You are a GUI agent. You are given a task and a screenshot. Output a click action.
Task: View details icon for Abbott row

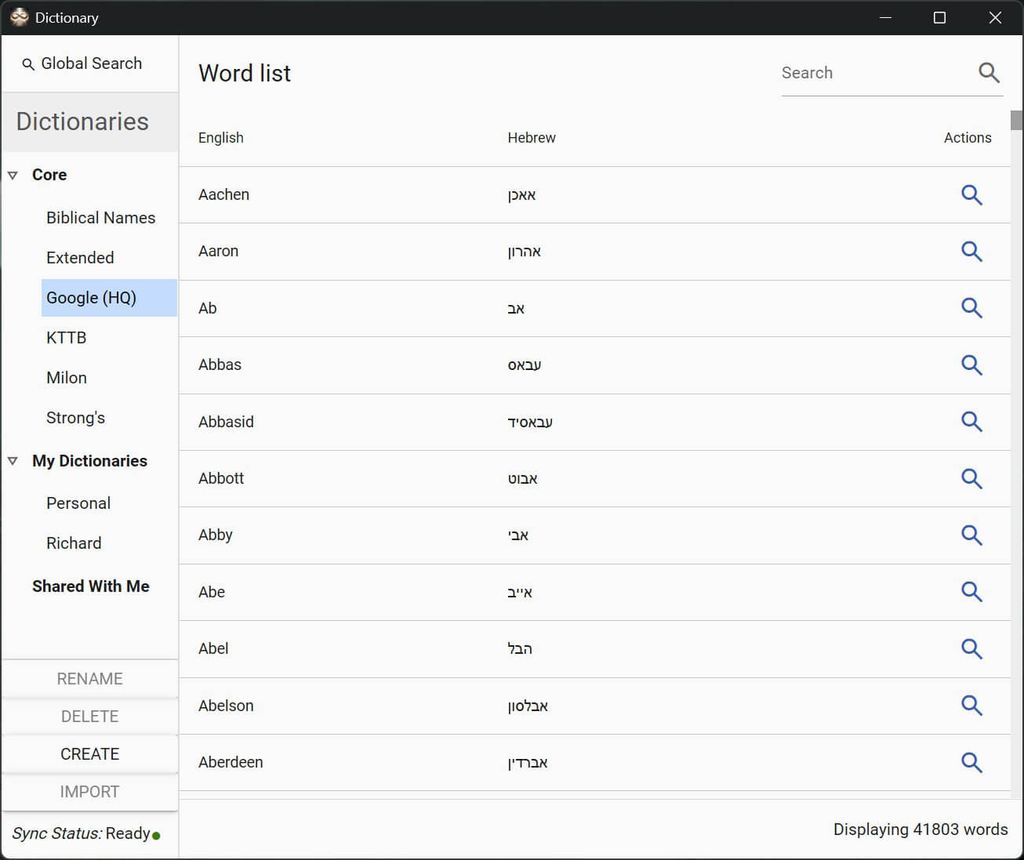(971, 478)
